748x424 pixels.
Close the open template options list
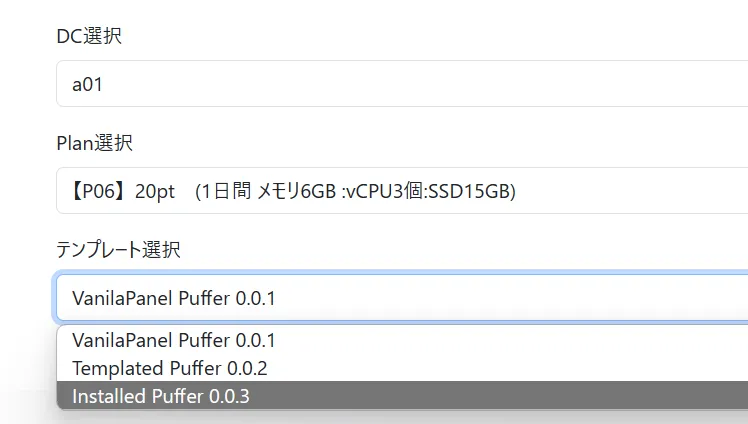[x=400, y=298]
